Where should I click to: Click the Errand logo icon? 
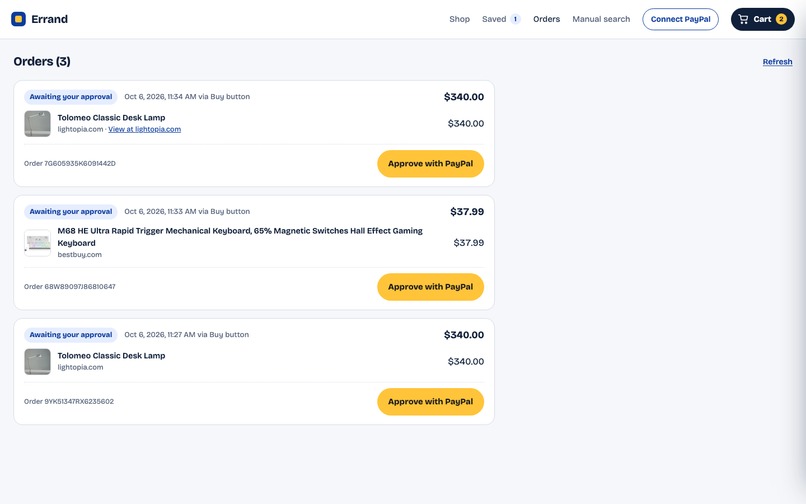[19, 19]
